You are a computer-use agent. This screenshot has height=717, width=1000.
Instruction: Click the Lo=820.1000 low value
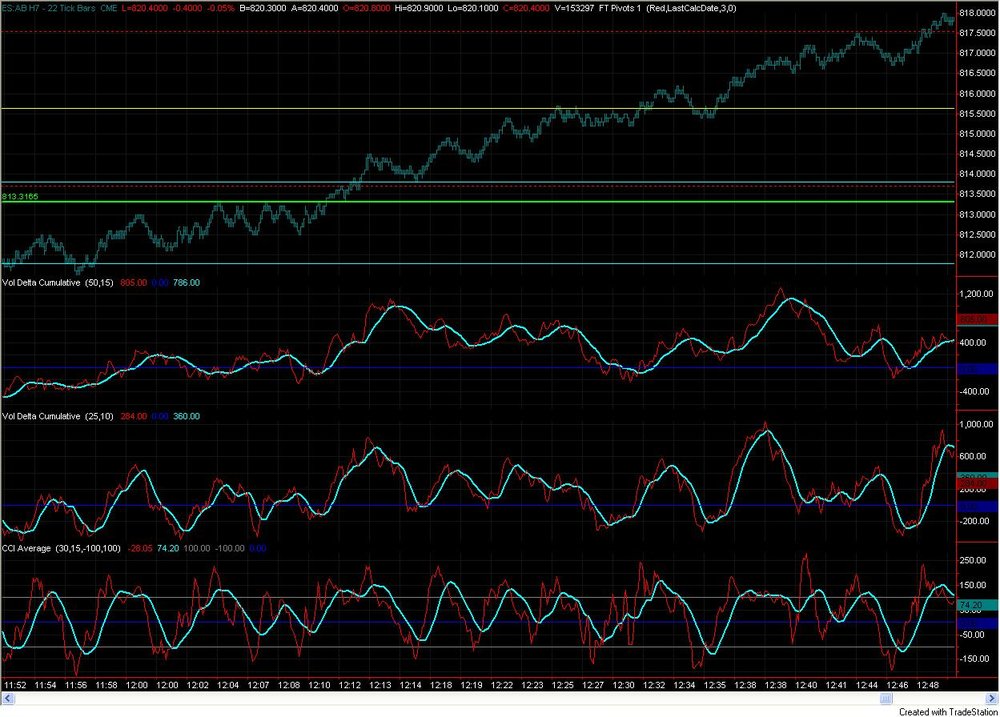tap(473, 8)
